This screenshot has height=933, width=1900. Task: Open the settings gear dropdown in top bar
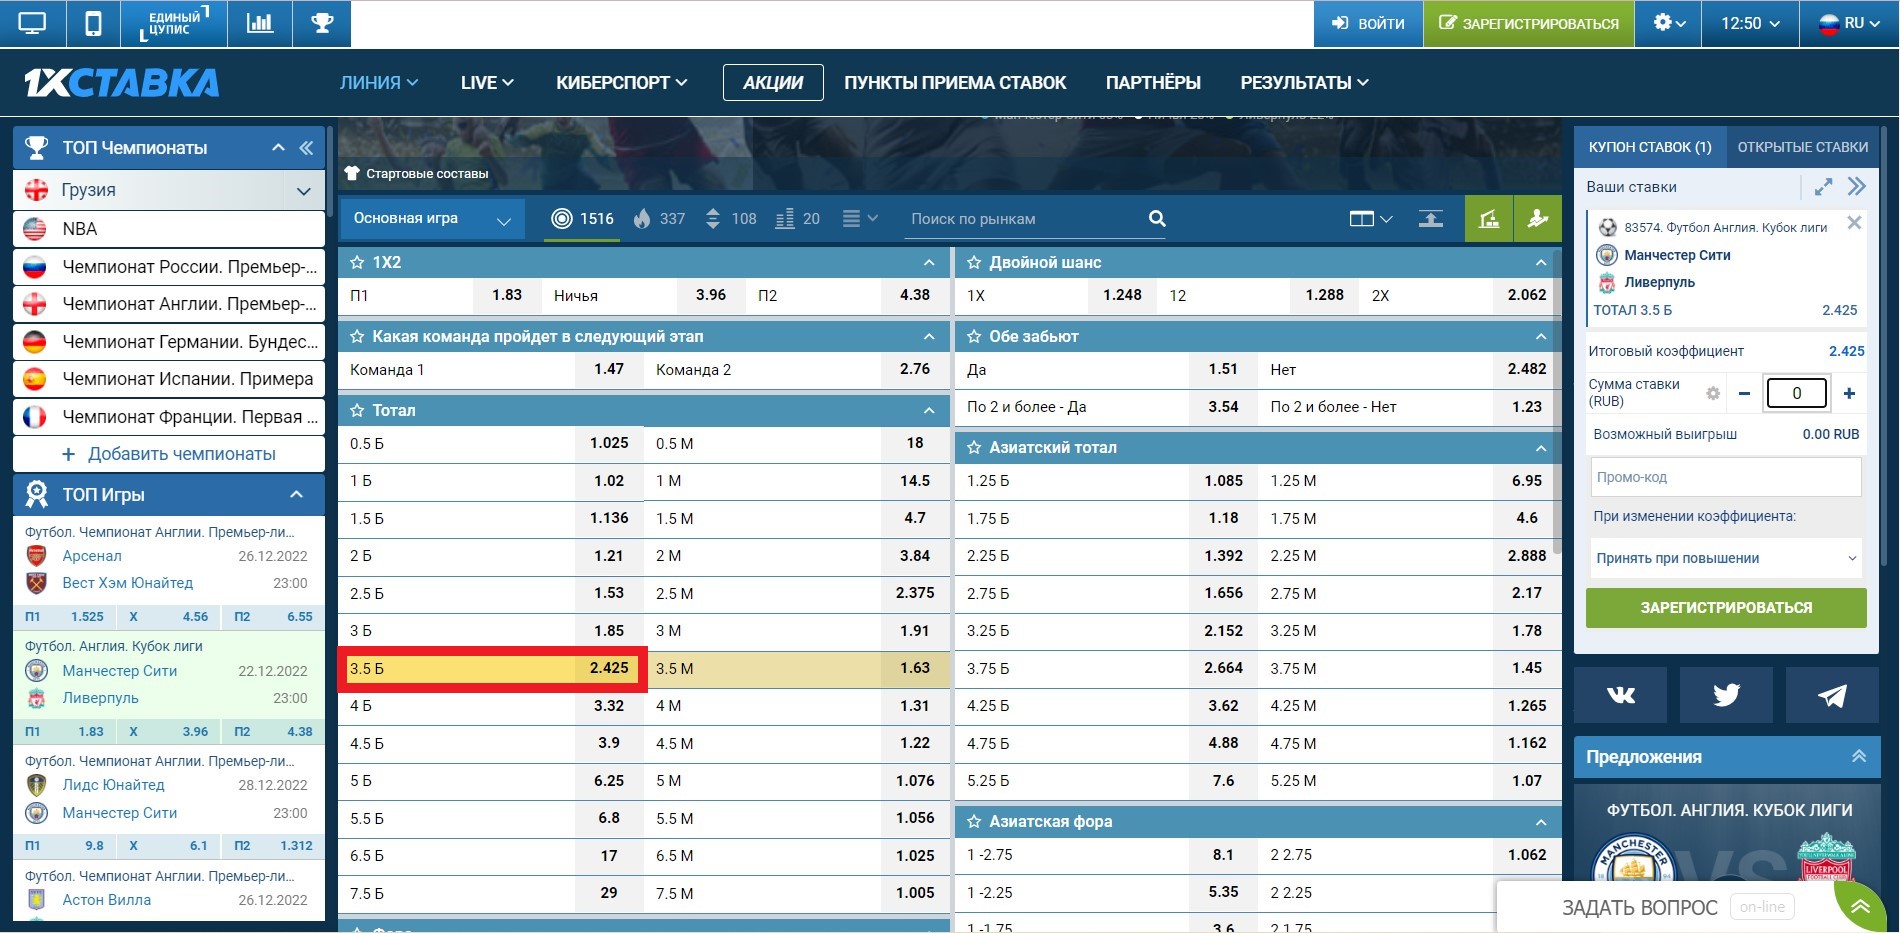pos(1669,23)
